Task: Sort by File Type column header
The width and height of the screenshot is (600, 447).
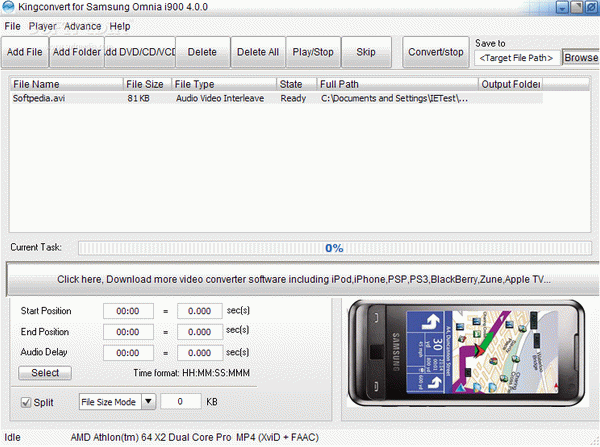Action: pyautogui.click(x=224, y=84)
